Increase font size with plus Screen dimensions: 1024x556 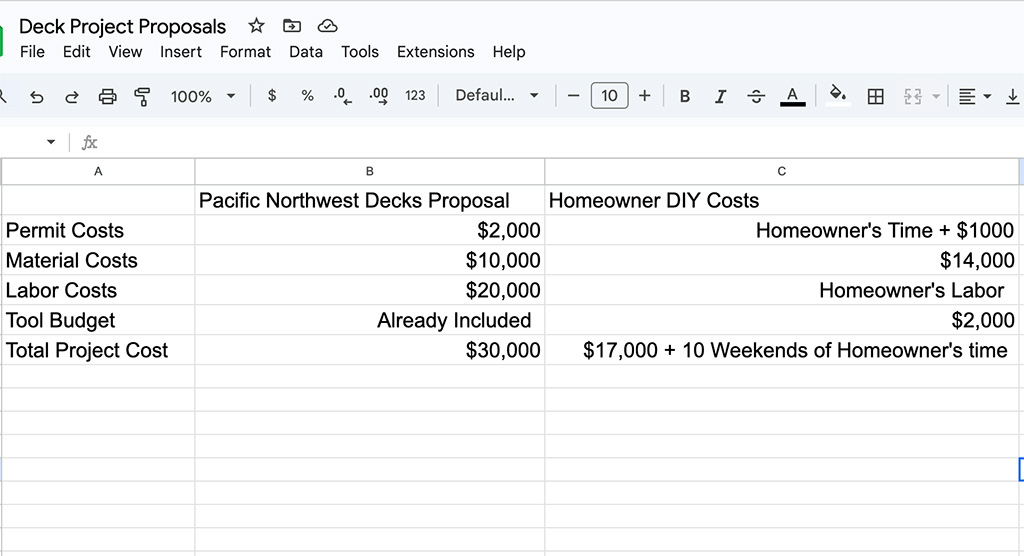[x=645, y=96]
